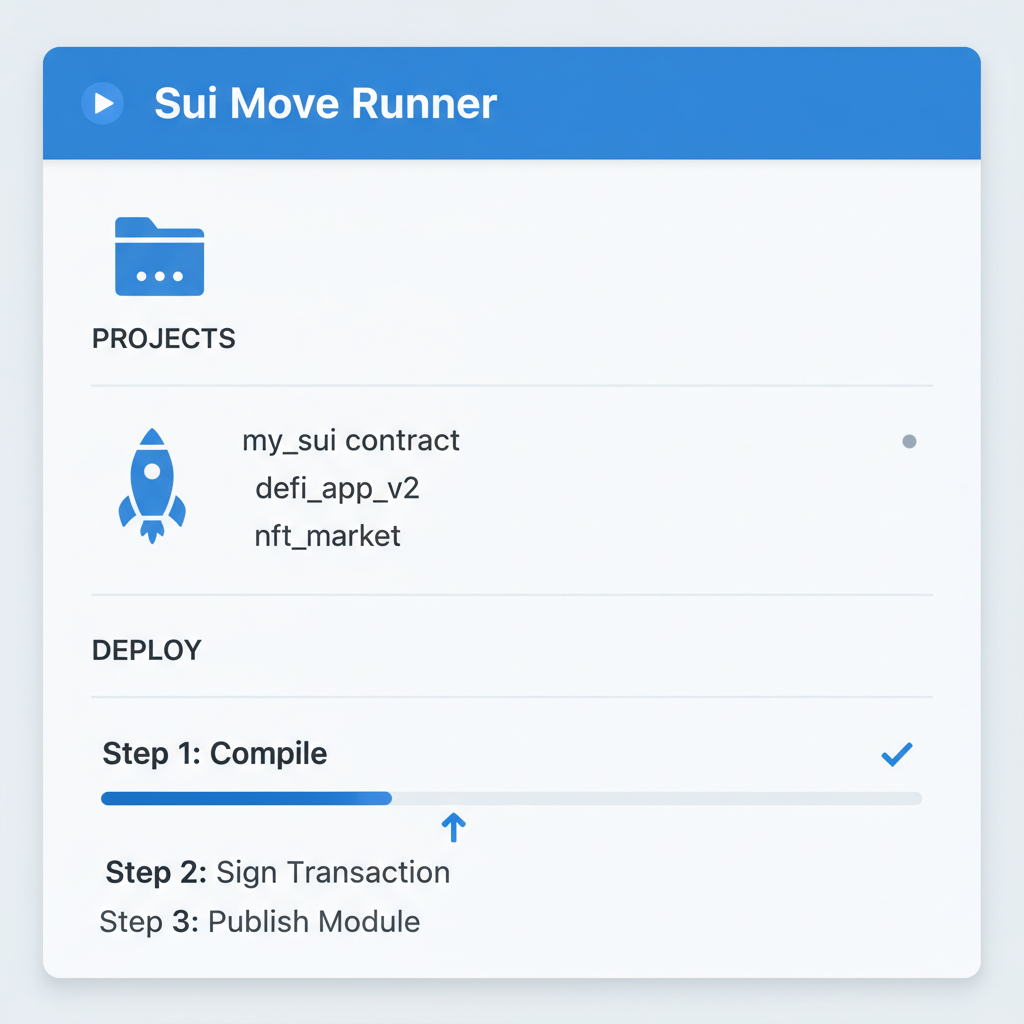Screen dimensions: 1024x1024
Task: Select the nft_market project
Action: [326, 536]
